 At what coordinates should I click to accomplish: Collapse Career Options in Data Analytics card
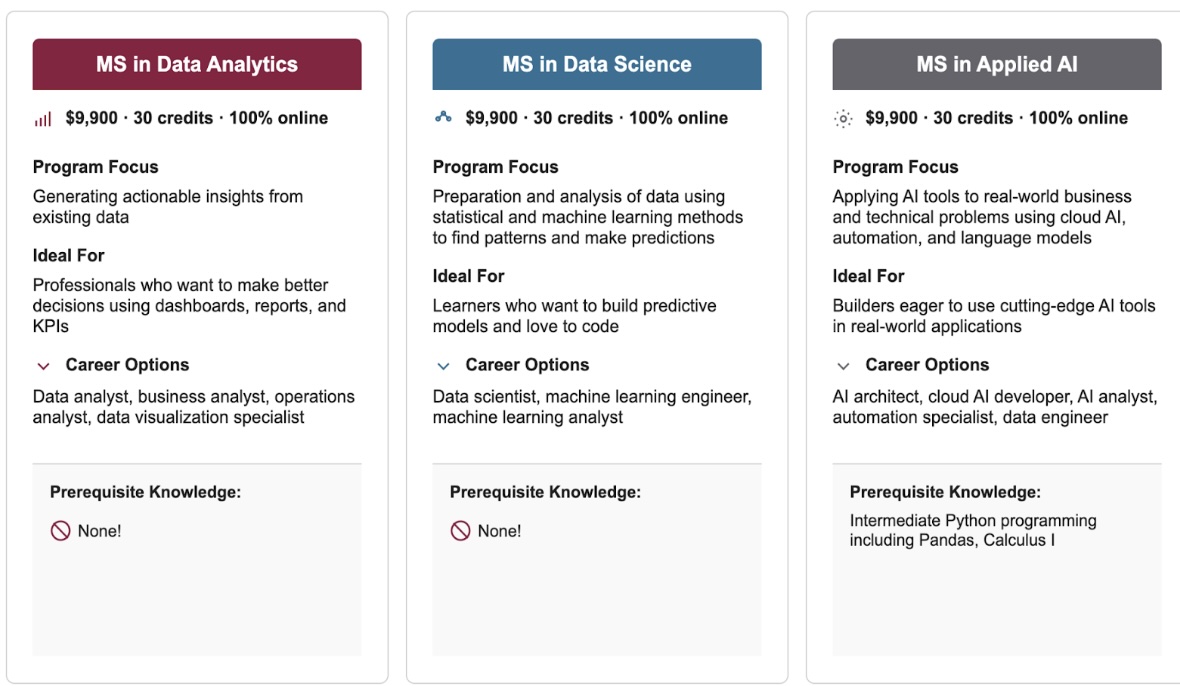(43, 366)
